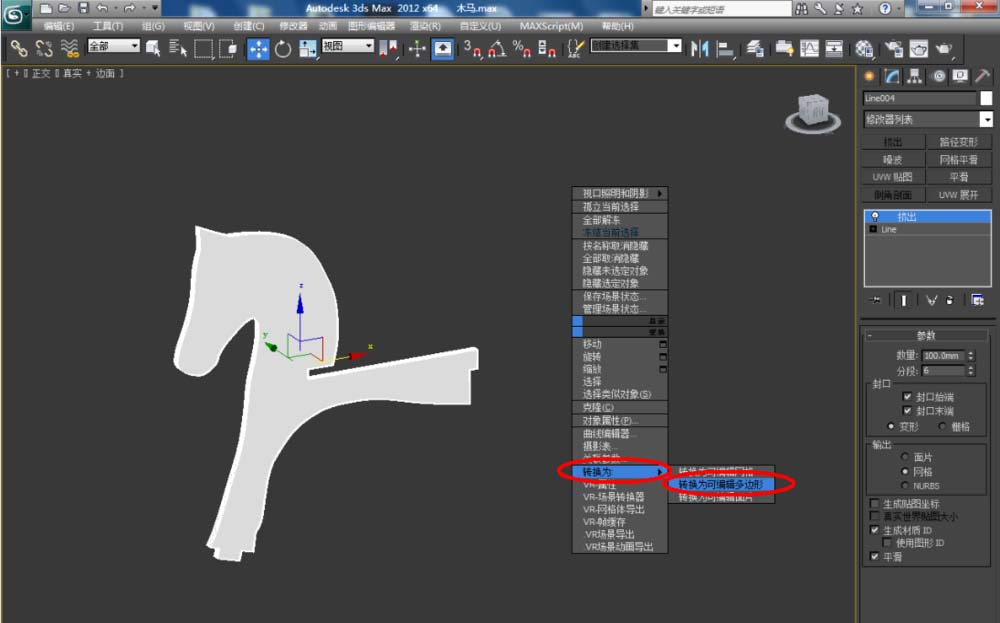Image resolution: width=1000 pixels, height=623 pixels.
Task: Click the Edit Named Selection Sets icon
Action: click(x=575, y=49)
